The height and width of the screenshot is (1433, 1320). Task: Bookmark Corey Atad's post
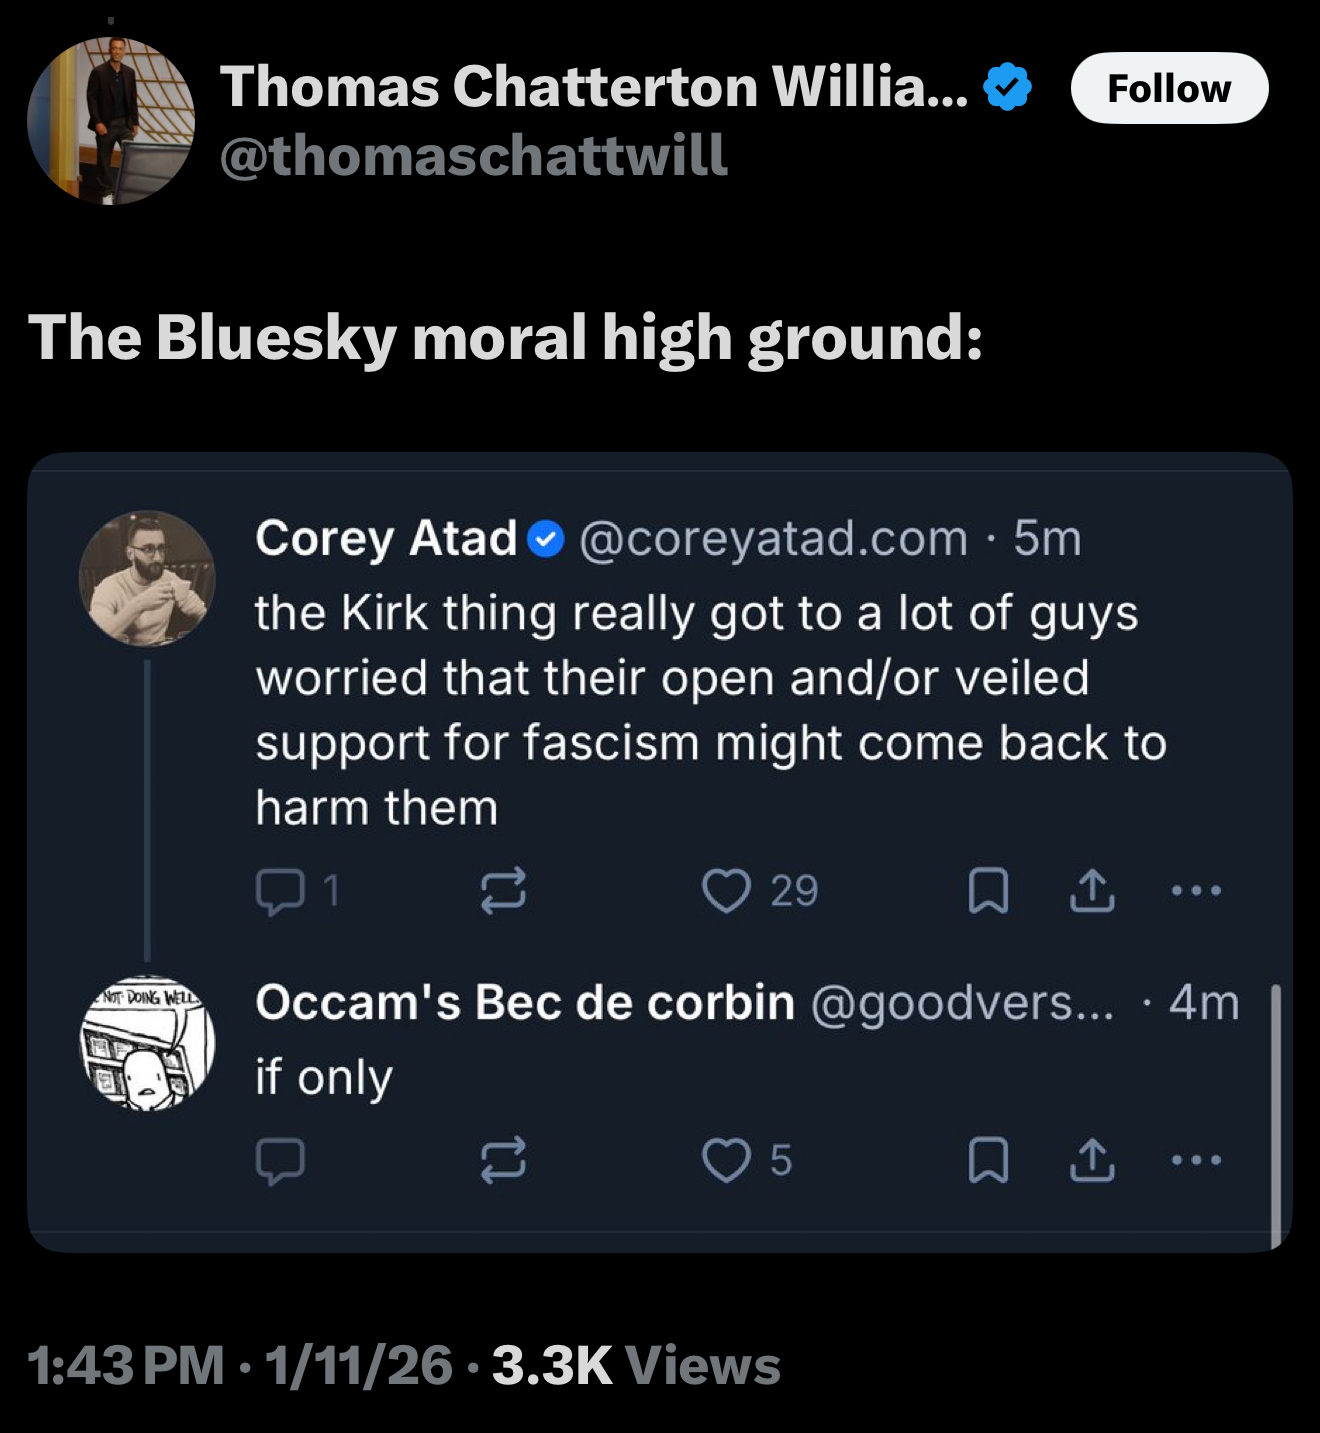click(988, 891)
